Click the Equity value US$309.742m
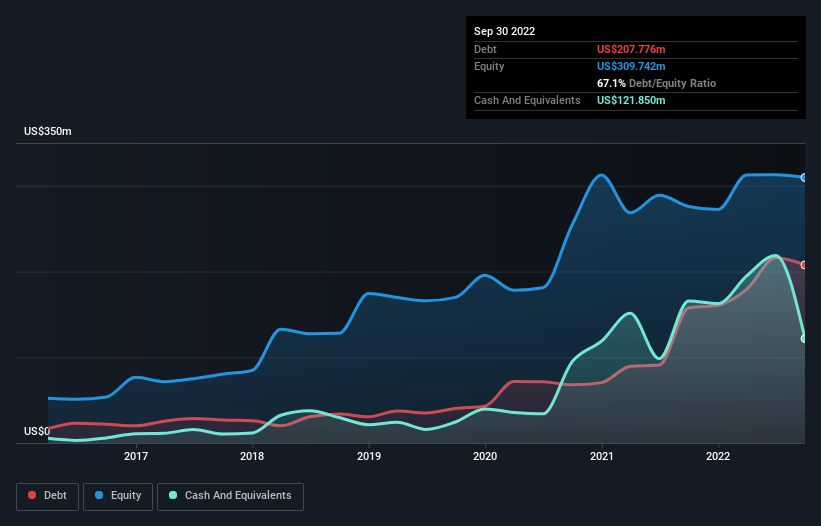The width and height of the screenshot is (821, 526). point(631,66)
